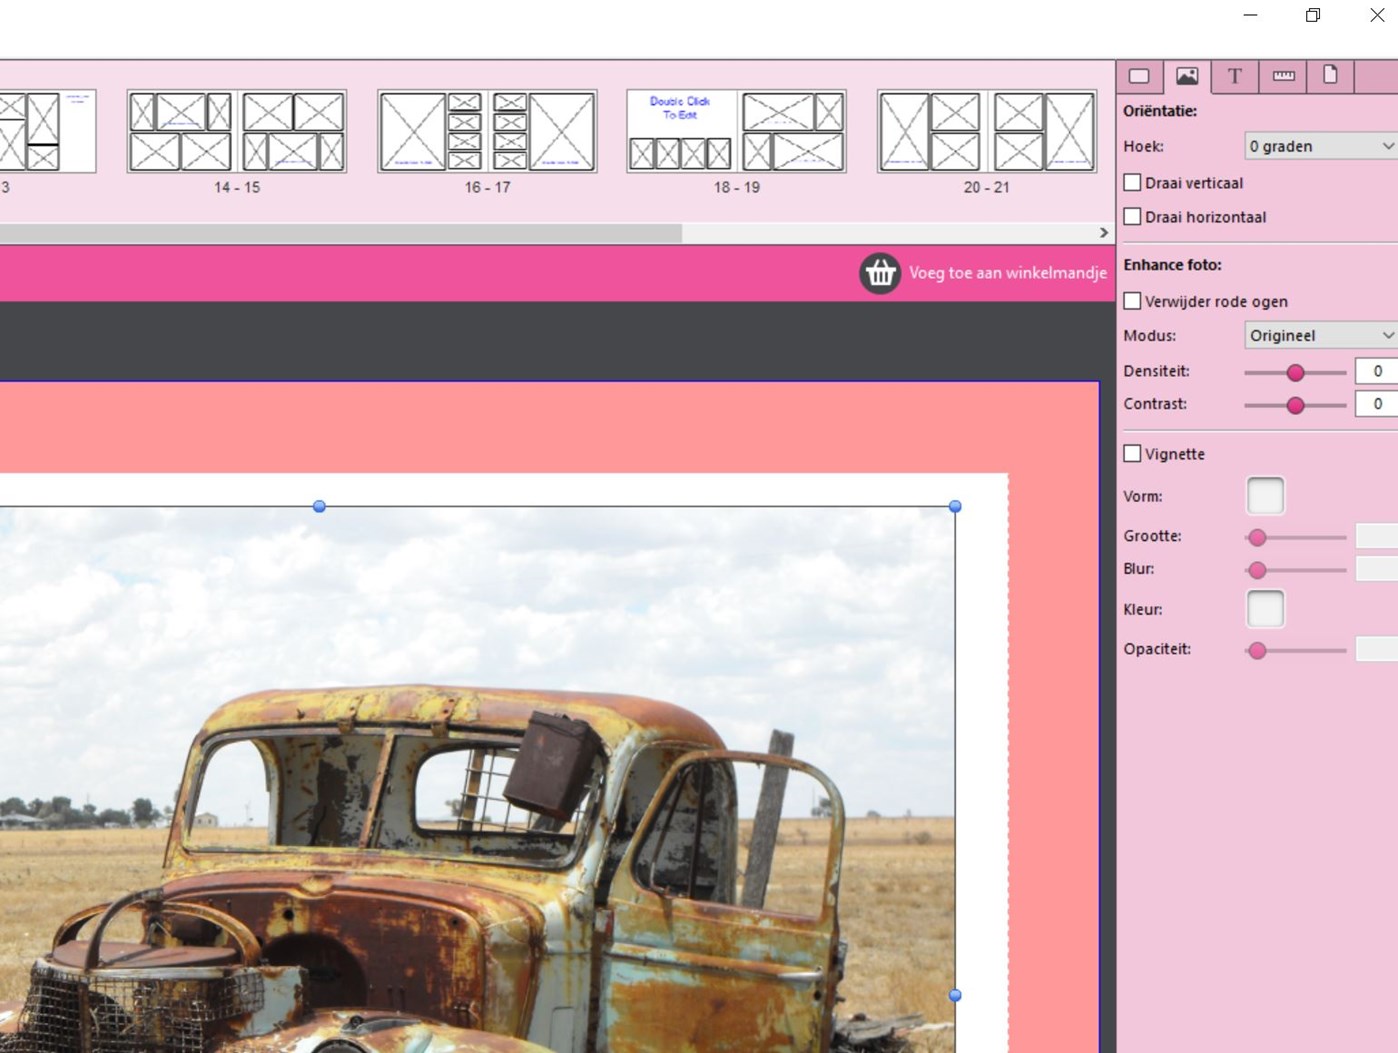Open the text tab icon
Viewport: 1398px width, 1053px height.
point(1235,76)
